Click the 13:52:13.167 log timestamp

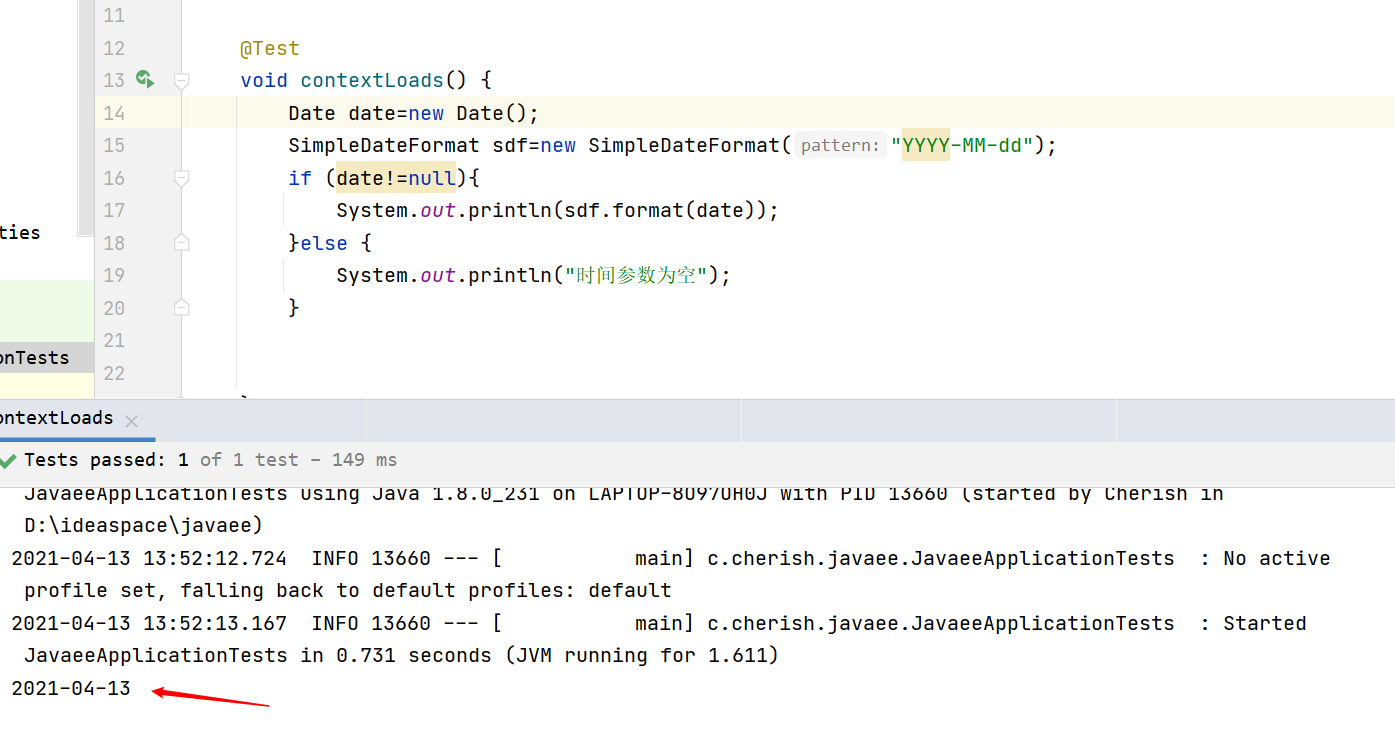[x=215, y=623]
